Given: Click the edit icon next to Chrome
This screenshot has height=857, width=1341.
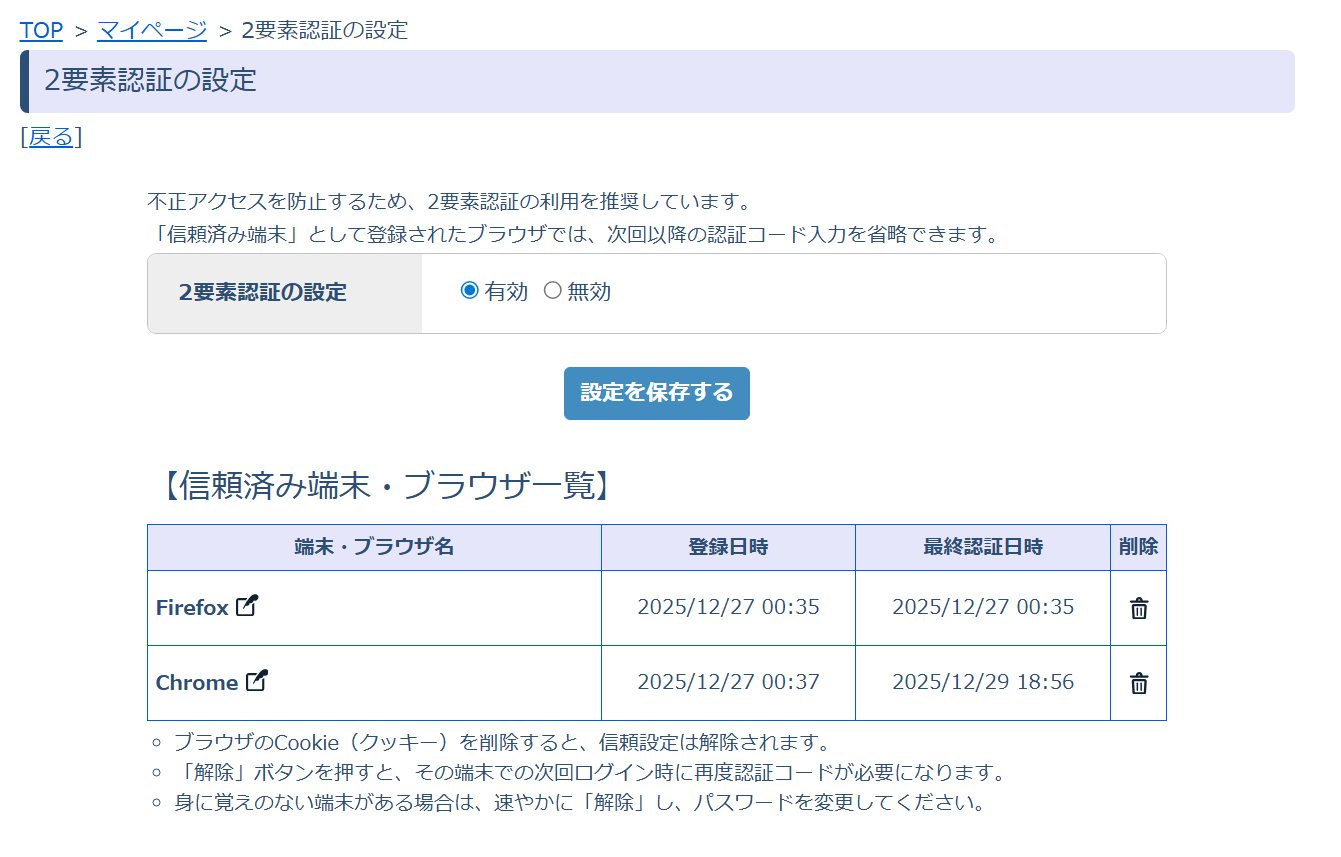Looking at the screenshot, I should 257,681.
